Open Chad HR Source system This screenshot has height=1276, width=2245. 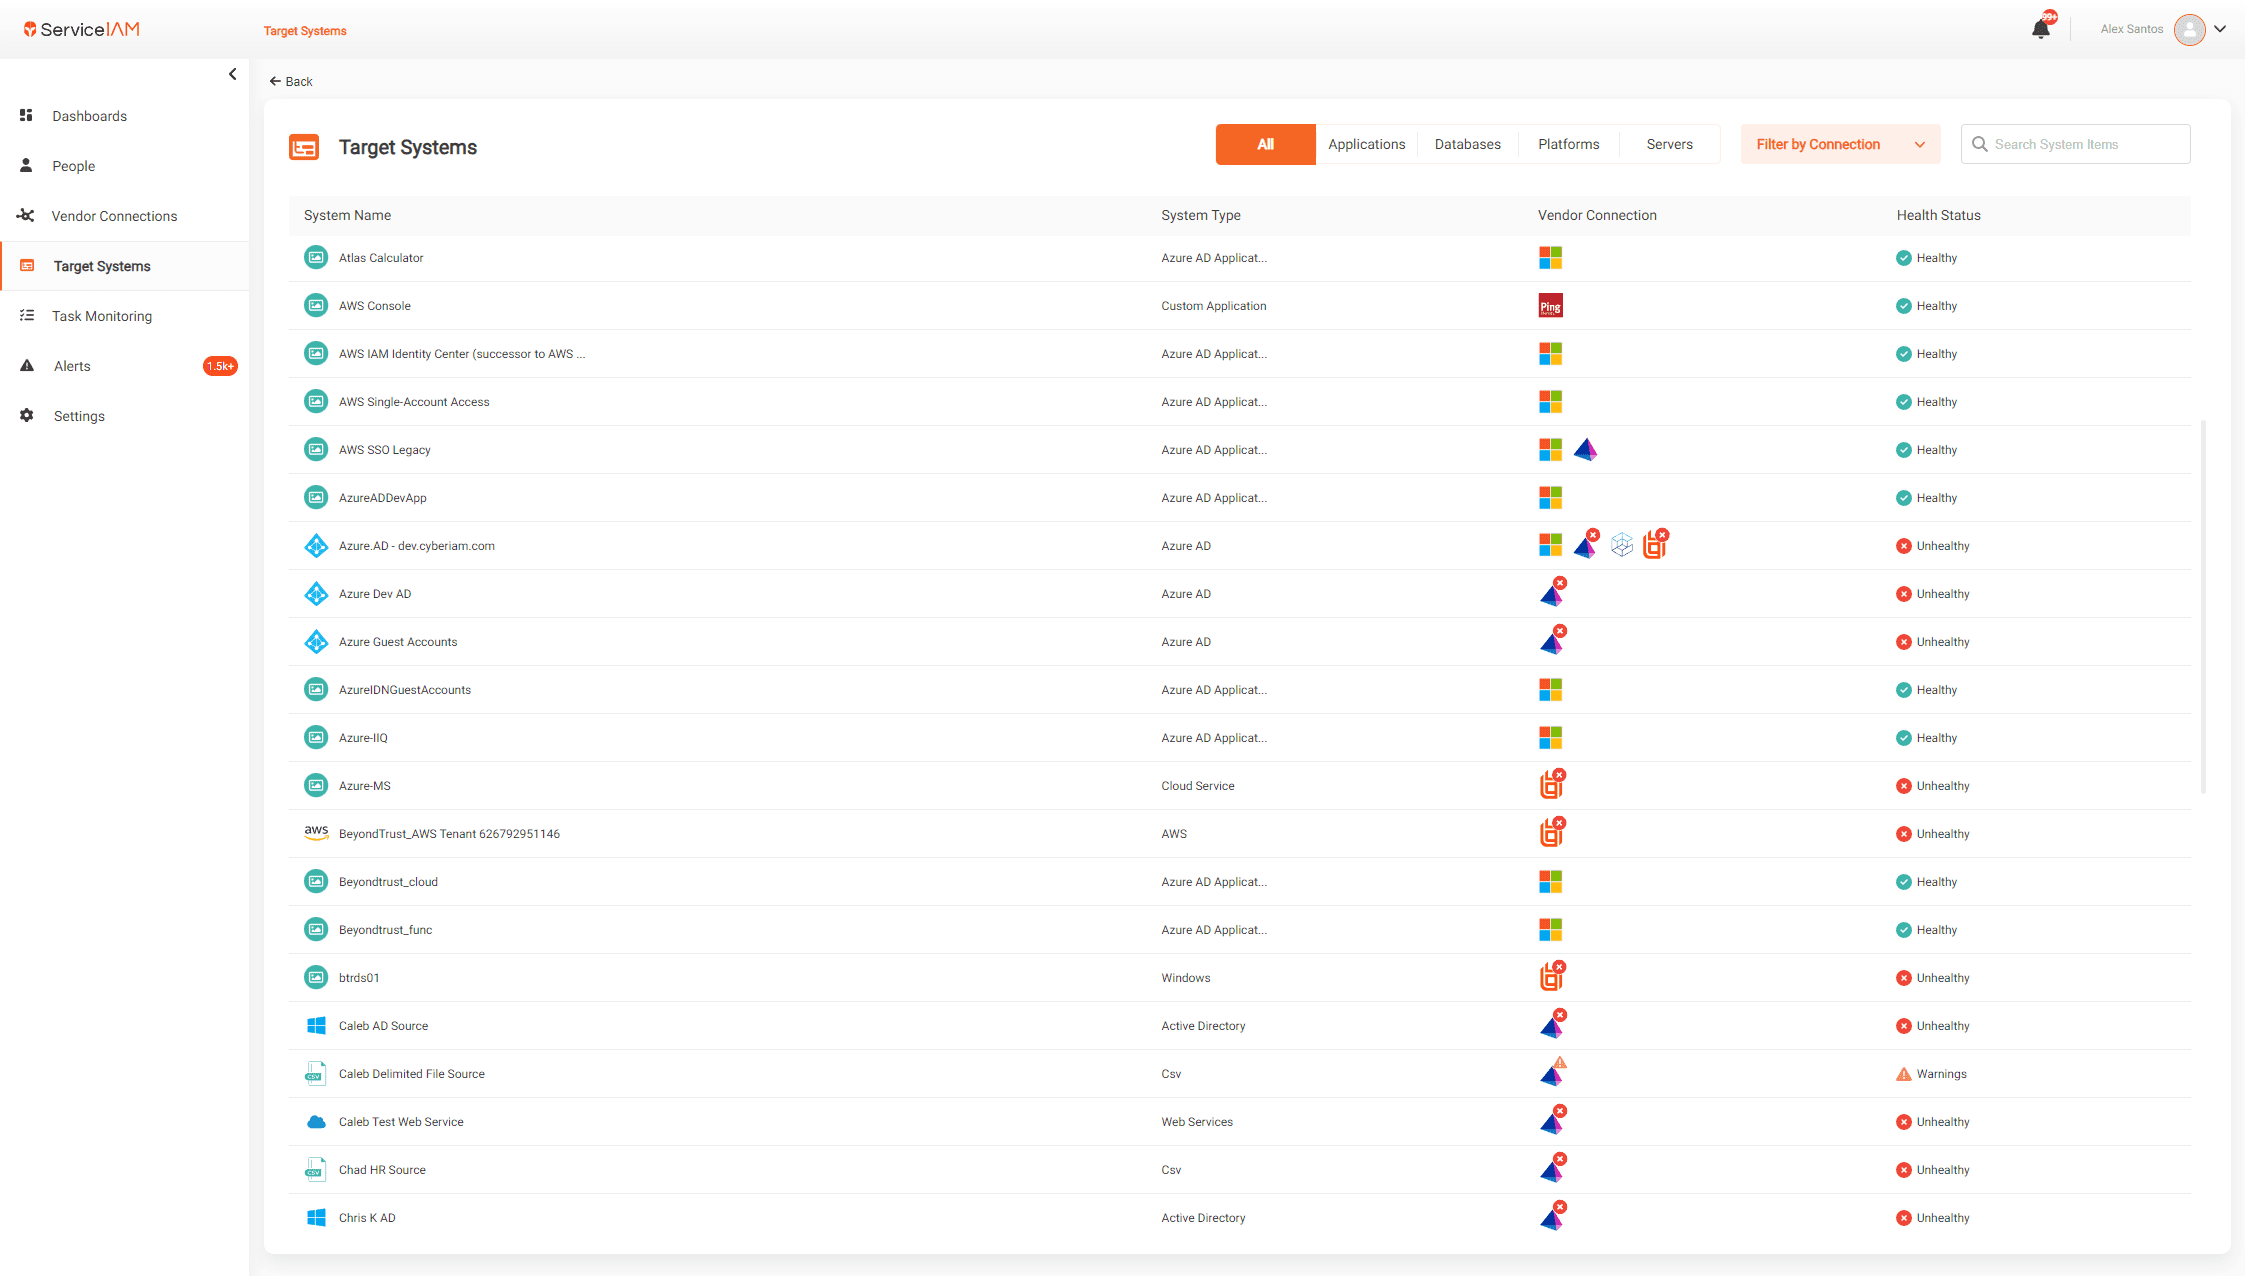[1239, 1170]
